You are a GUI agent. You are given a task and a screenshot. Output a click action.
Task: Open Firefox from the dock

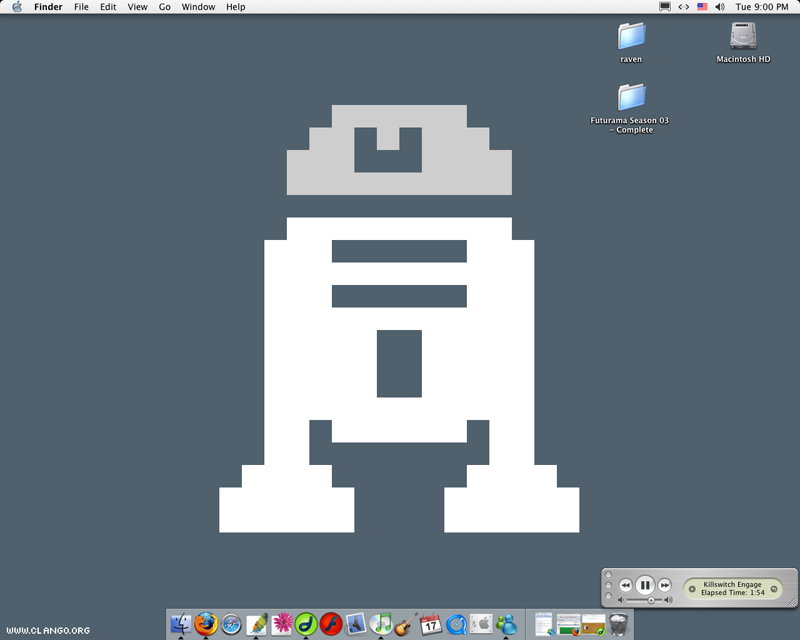pyautogui.click(x=206, y=624)
